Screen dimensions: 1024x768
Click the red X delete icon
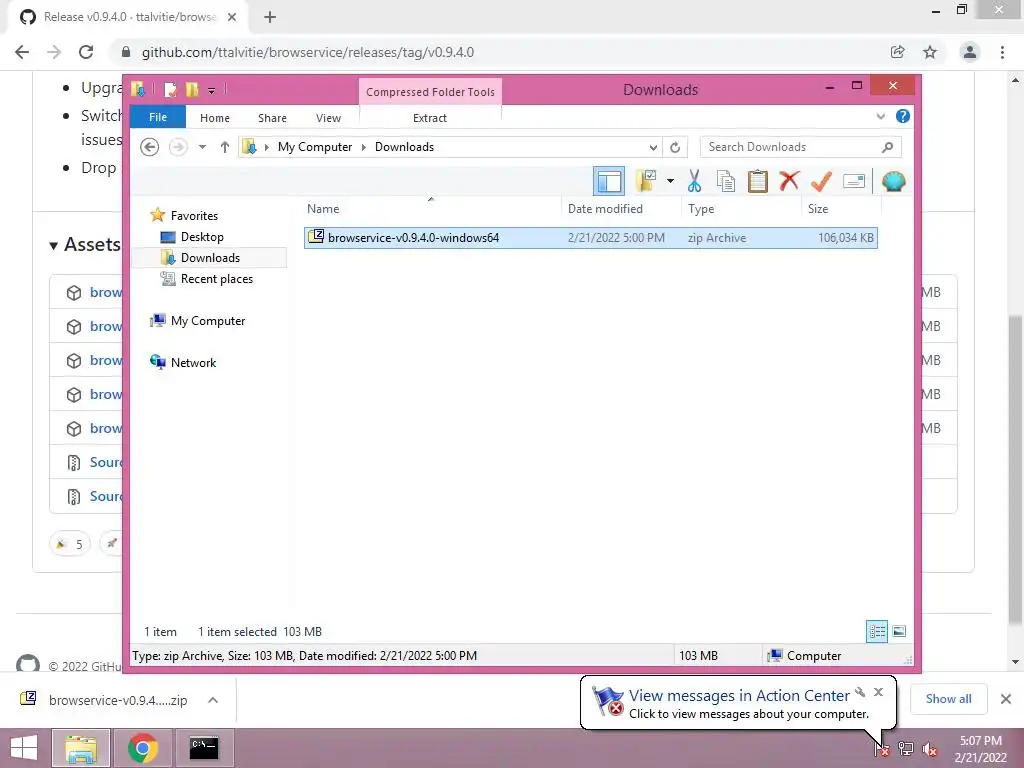point(789,180)
